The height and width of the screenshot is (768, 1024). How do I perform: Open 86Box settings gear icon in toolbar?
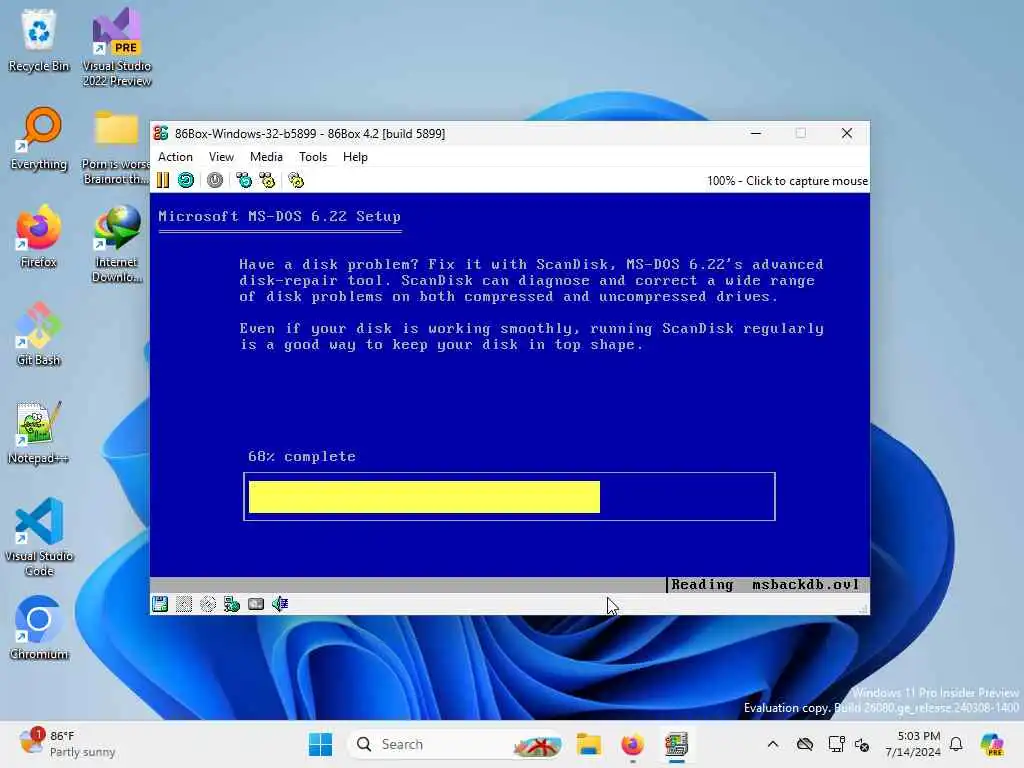[x=296, y=180]
